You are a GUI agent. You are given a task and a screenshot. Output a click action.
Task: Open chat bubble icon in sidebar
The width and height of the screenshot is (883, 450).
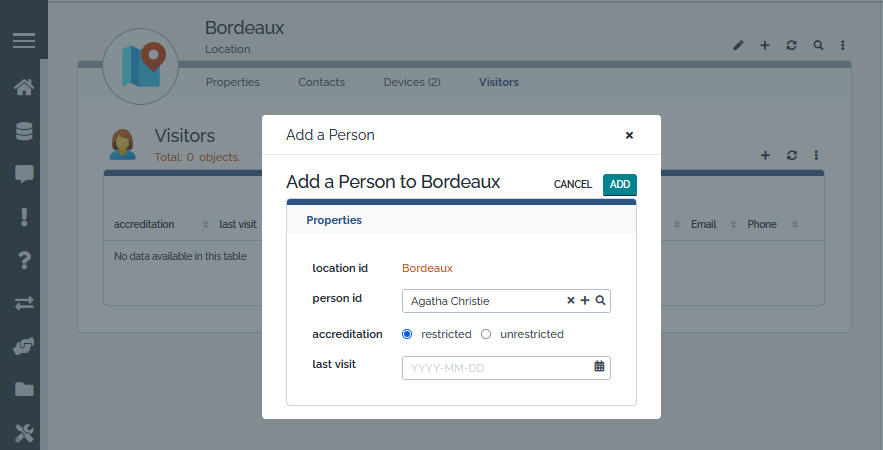click(x=24, y=174)
